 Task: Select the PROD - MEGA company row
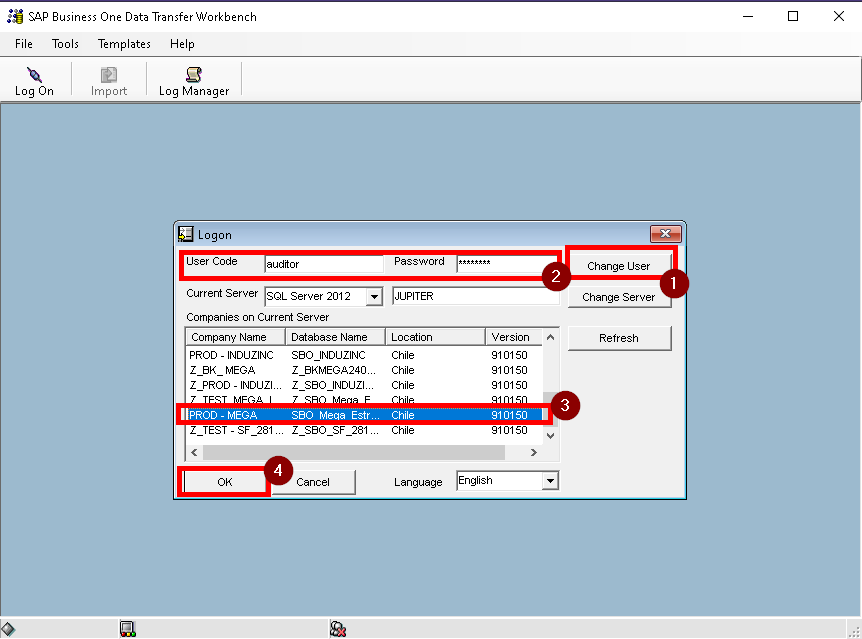(x=364, y=415)
